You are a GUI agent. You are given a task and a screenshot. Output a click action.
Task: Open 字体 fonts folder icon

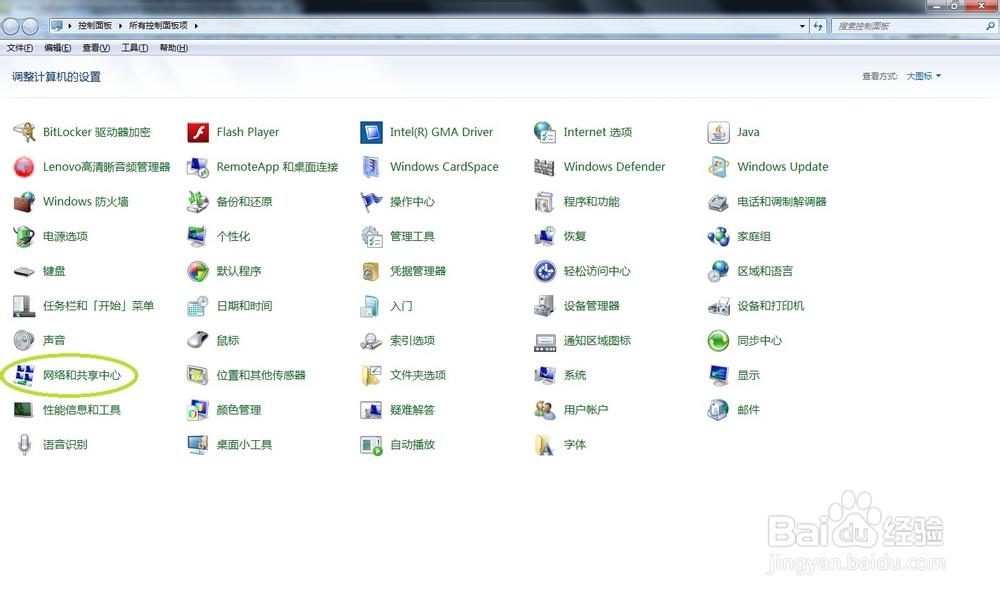click(545, 445)
